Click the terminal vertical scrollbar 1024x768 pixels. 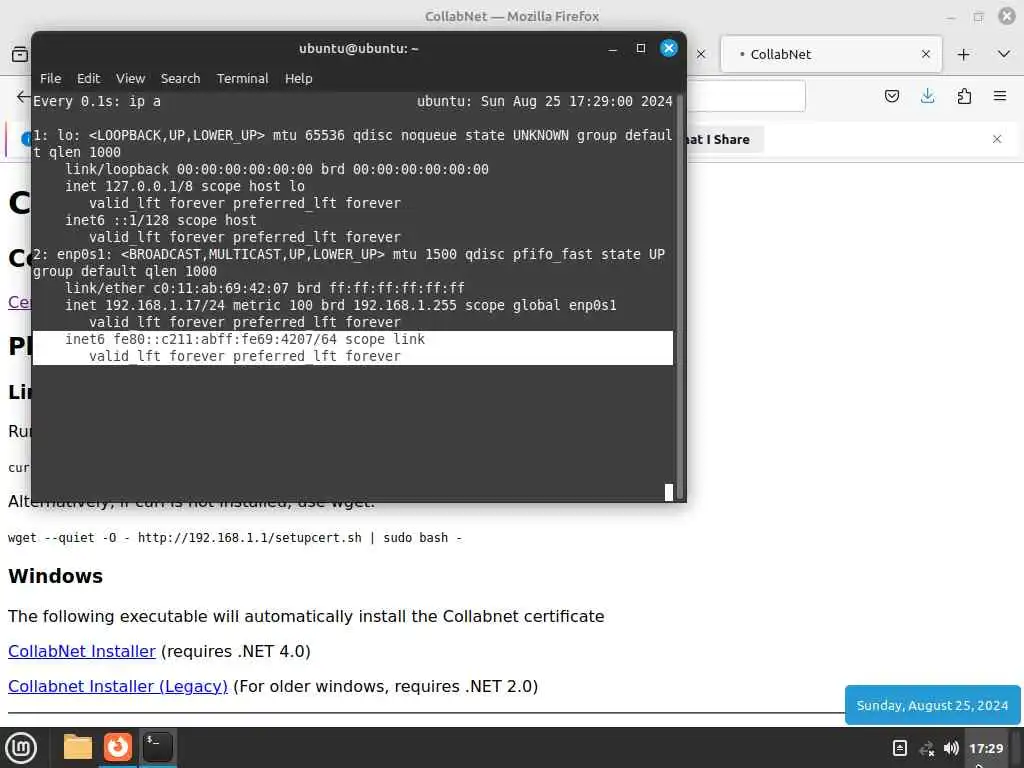(x=680, y=296)
